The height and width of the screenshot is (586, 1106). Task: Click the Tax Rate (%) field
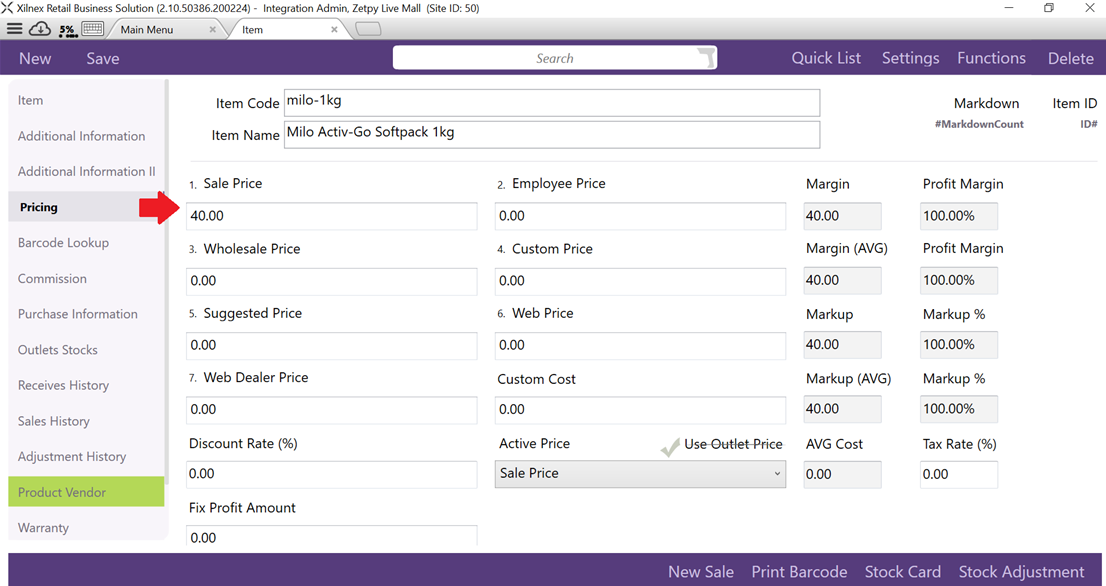pos(958,474)
